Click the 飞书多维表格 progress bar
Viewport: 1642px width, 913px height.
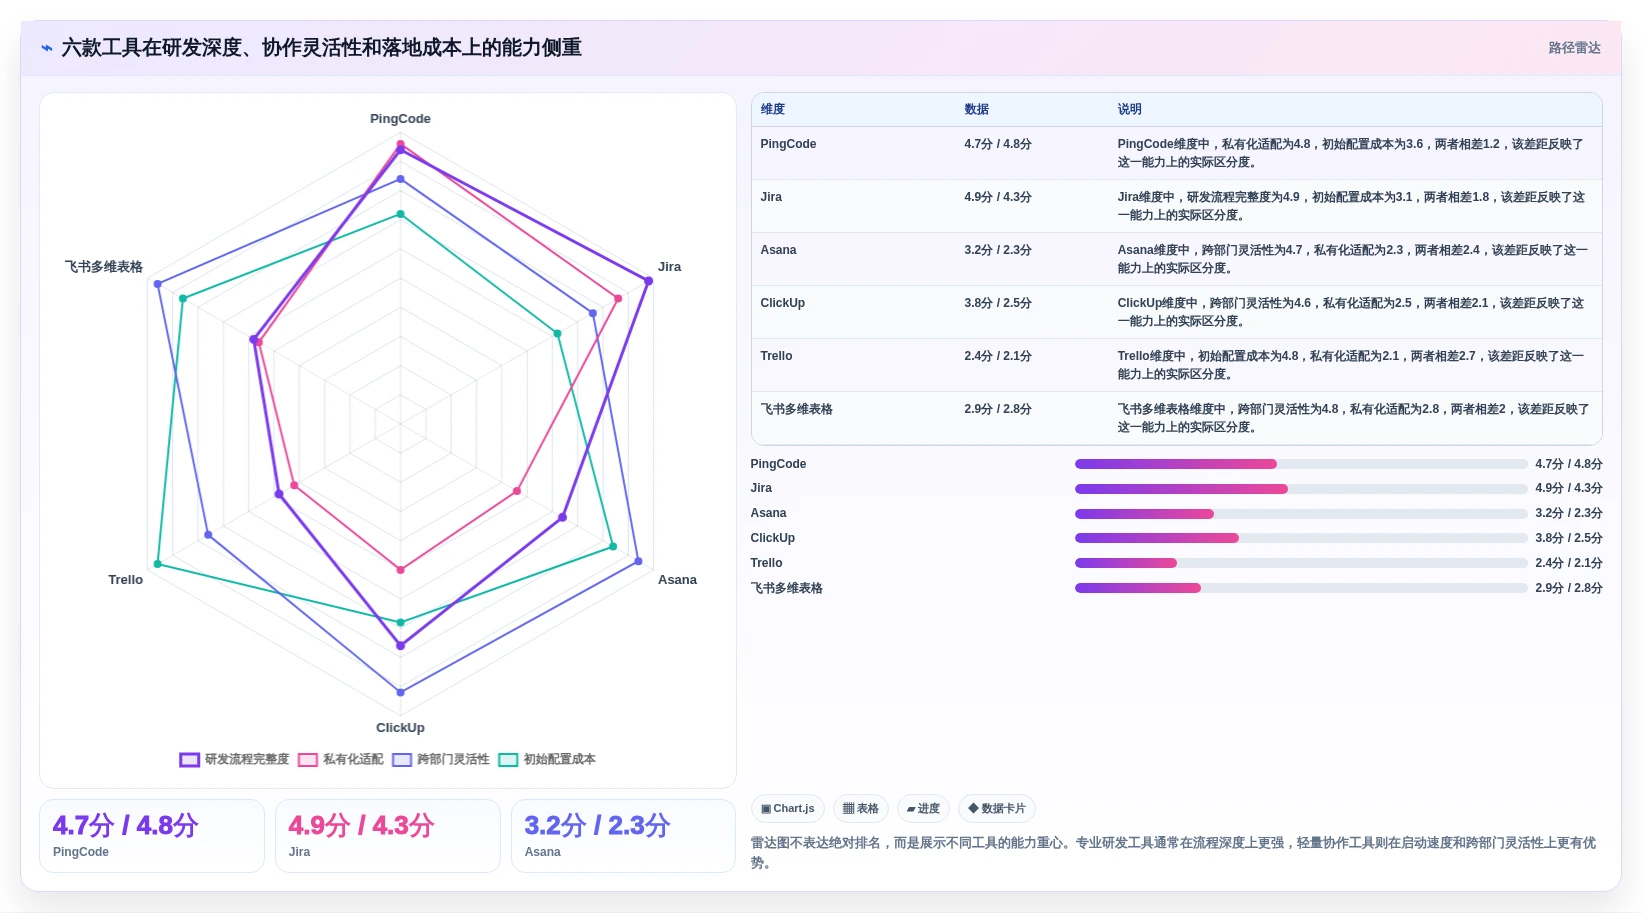[x=1301, y=588]
